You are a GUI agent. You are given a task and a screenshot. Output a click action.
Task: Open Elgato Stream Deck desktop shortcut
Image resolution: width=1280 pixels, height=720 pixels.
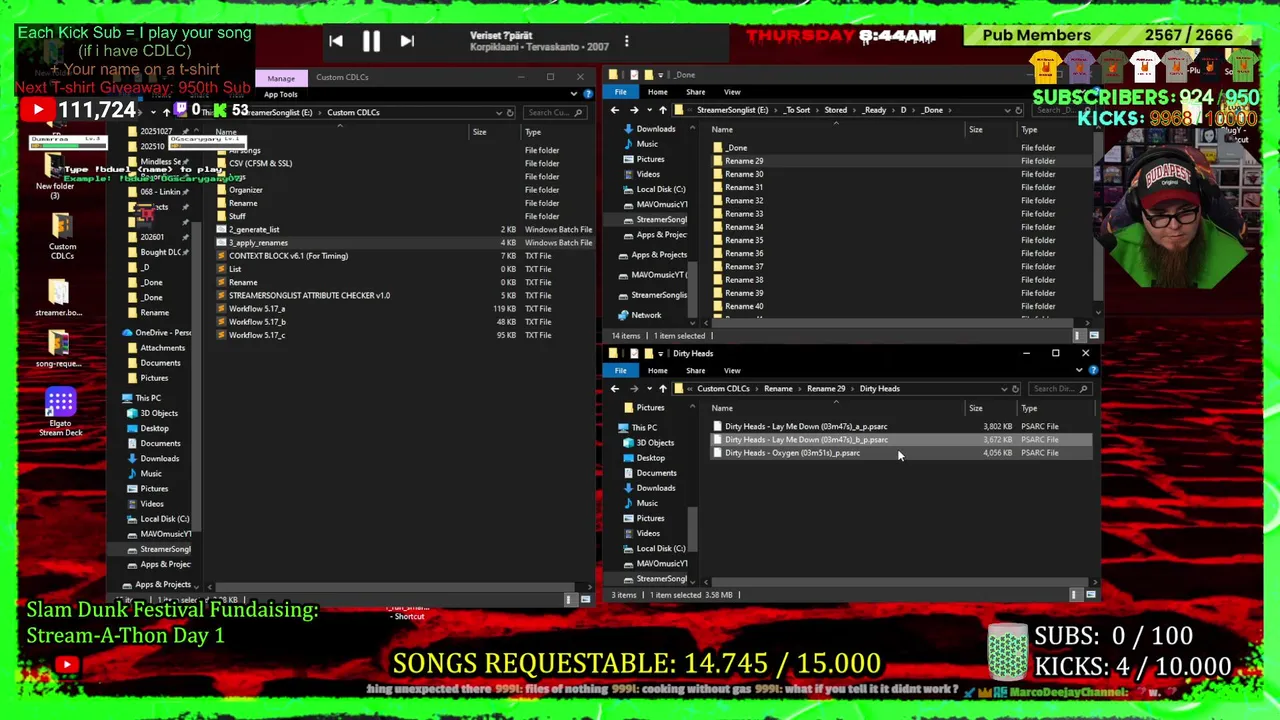60,412
